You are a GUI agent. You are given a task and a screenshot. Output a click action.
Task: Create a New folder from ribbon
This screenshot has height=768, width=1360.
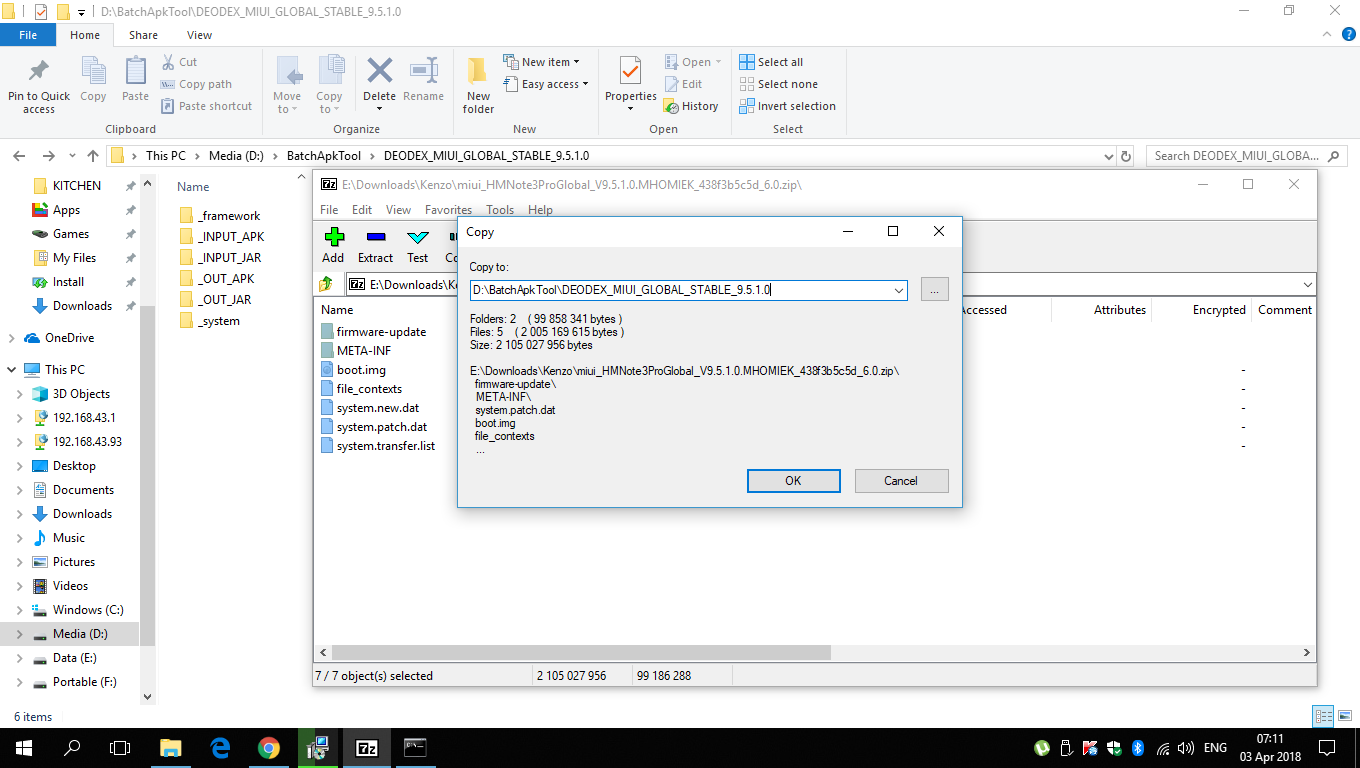[x=478, y=85]
